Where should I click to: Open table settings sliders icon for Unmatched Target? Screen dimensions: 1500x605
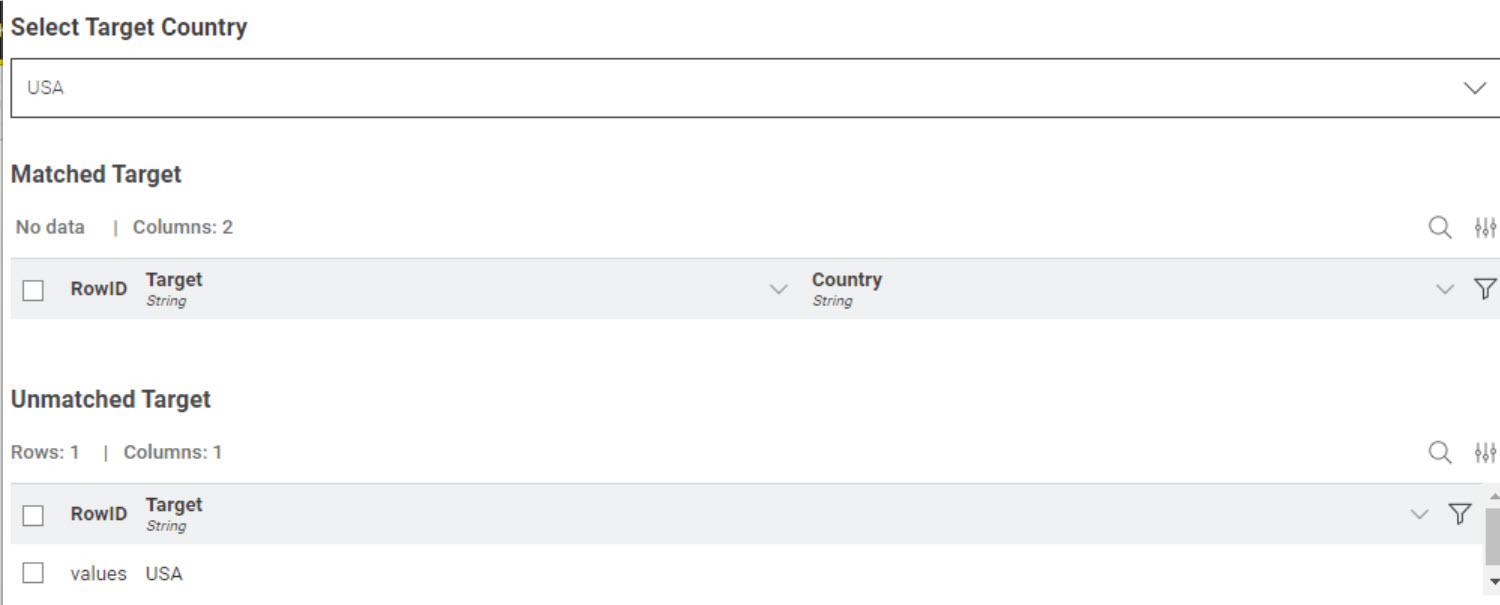[1486, 453]
